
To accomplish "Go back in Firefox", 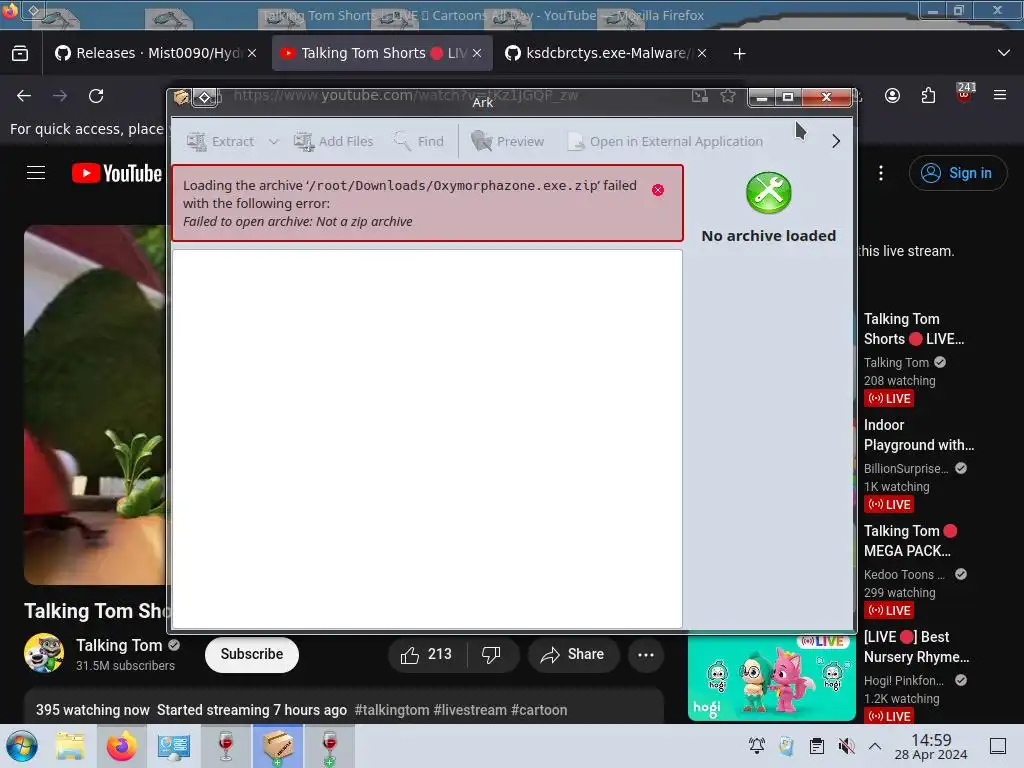I will (24, 96).
